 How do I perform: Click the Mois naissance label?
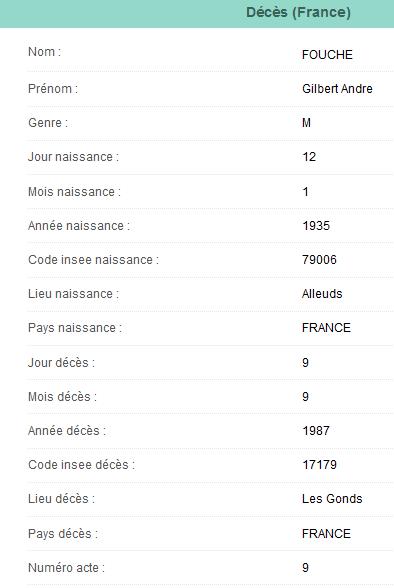[74, 192]
